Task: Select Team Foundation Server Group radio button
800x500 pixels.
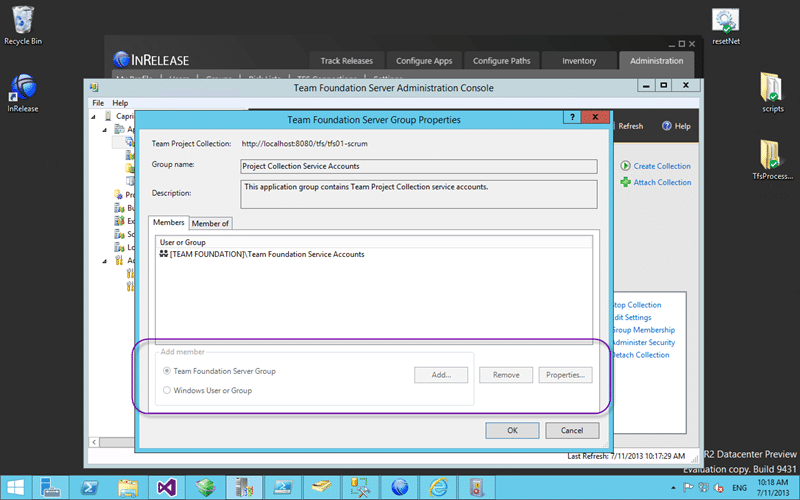Action: pyautogui.click(x=166, y=371)
